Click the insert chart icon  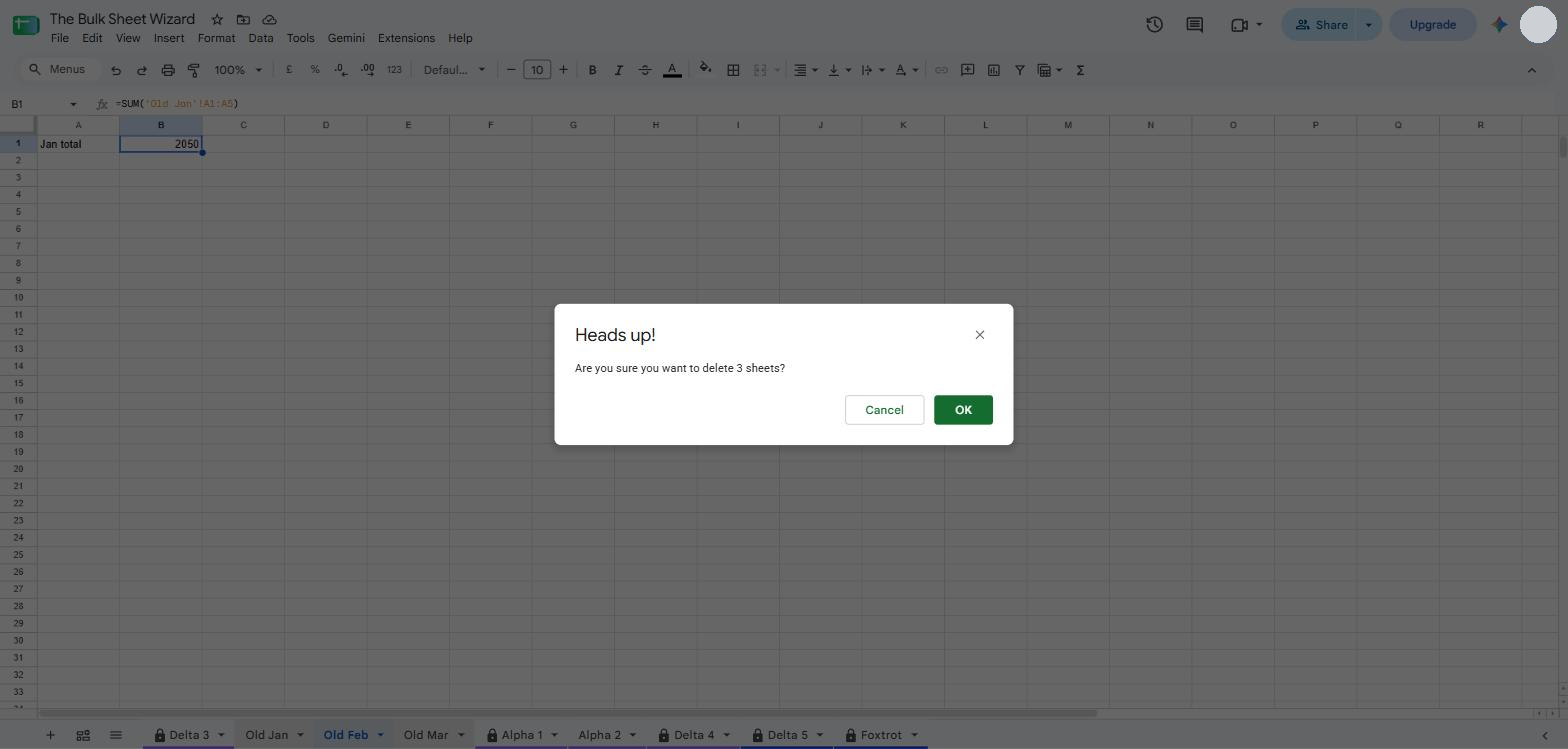pos(993,70)
